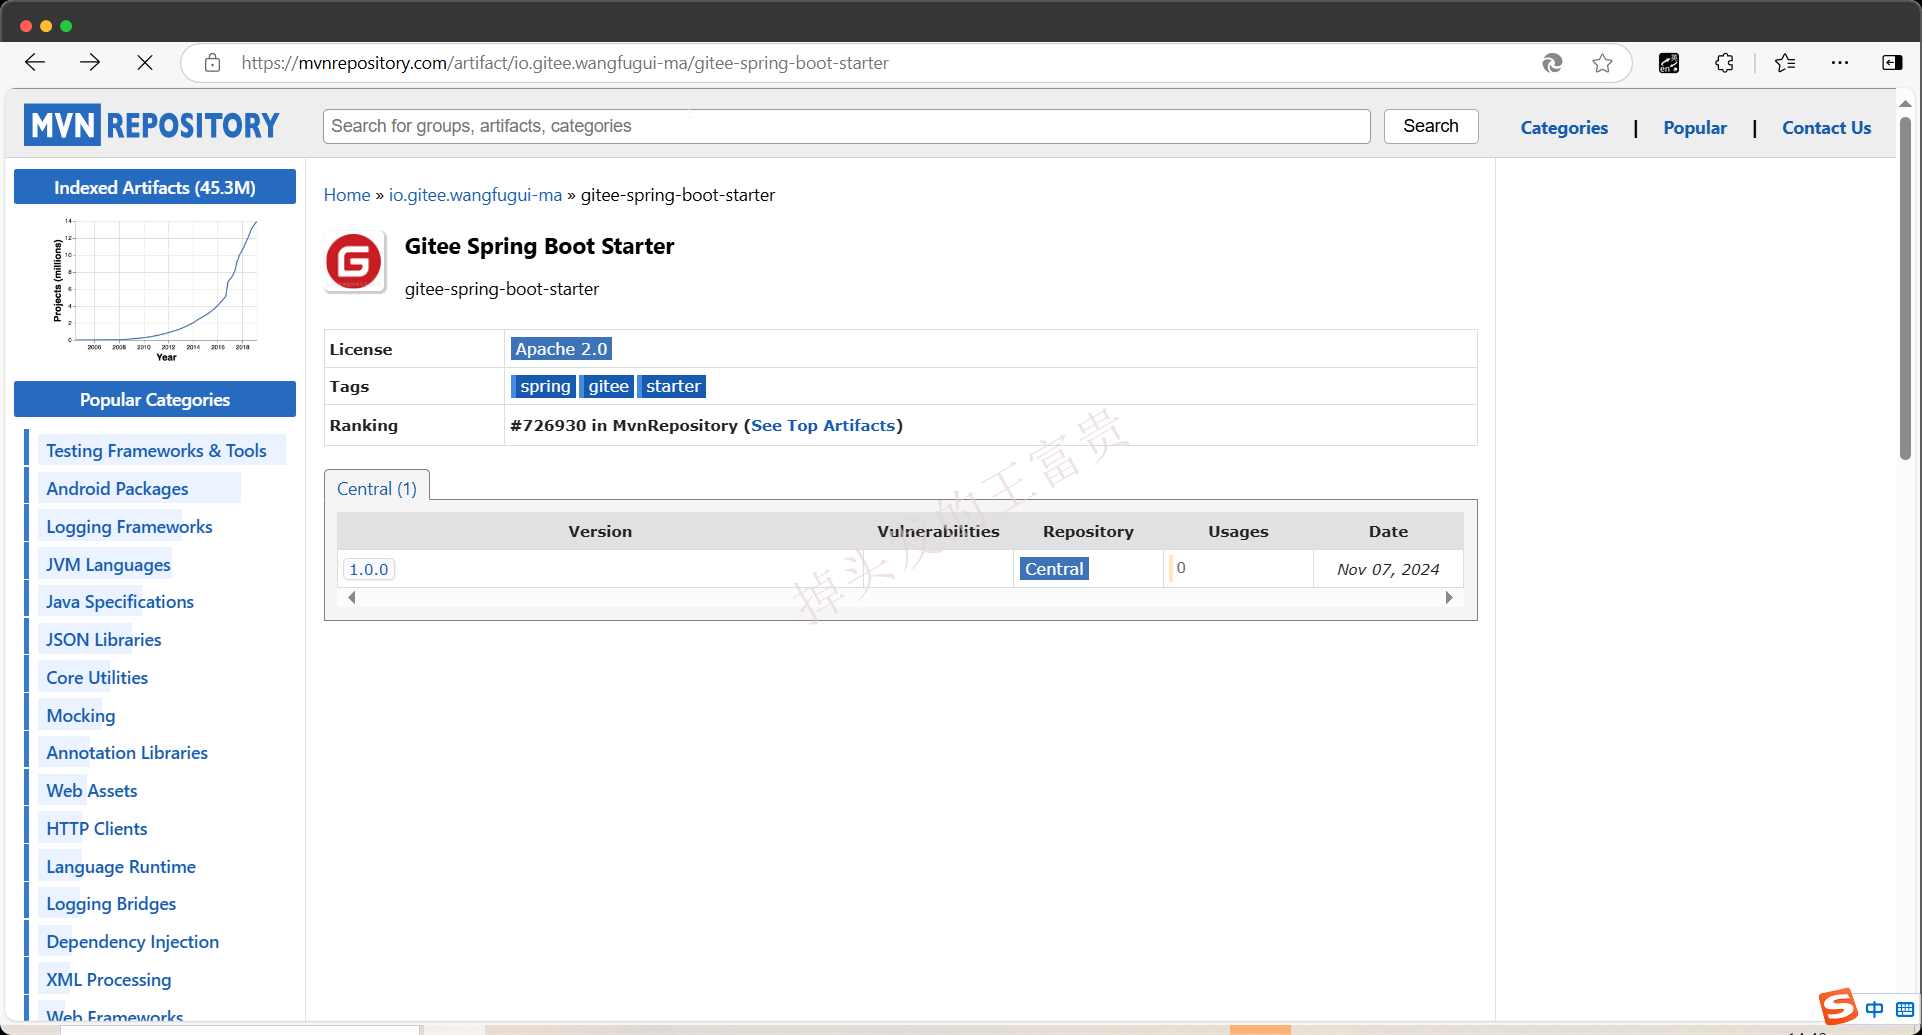Open Logging Frameworks category
Viewport: 1922px width, 1035px height.
point(129,527)
